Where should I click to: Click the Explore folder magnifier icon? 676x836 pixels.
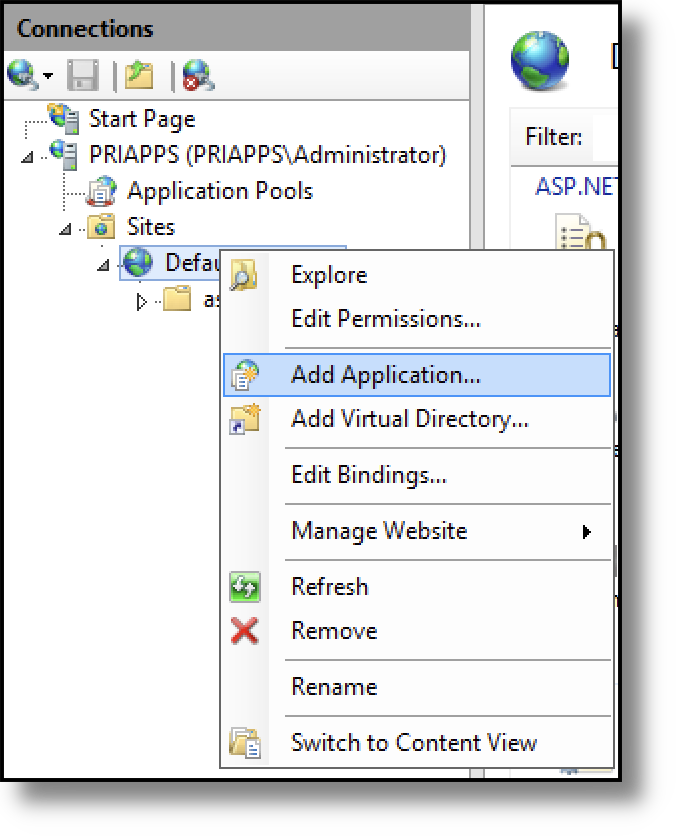point(244,275)
